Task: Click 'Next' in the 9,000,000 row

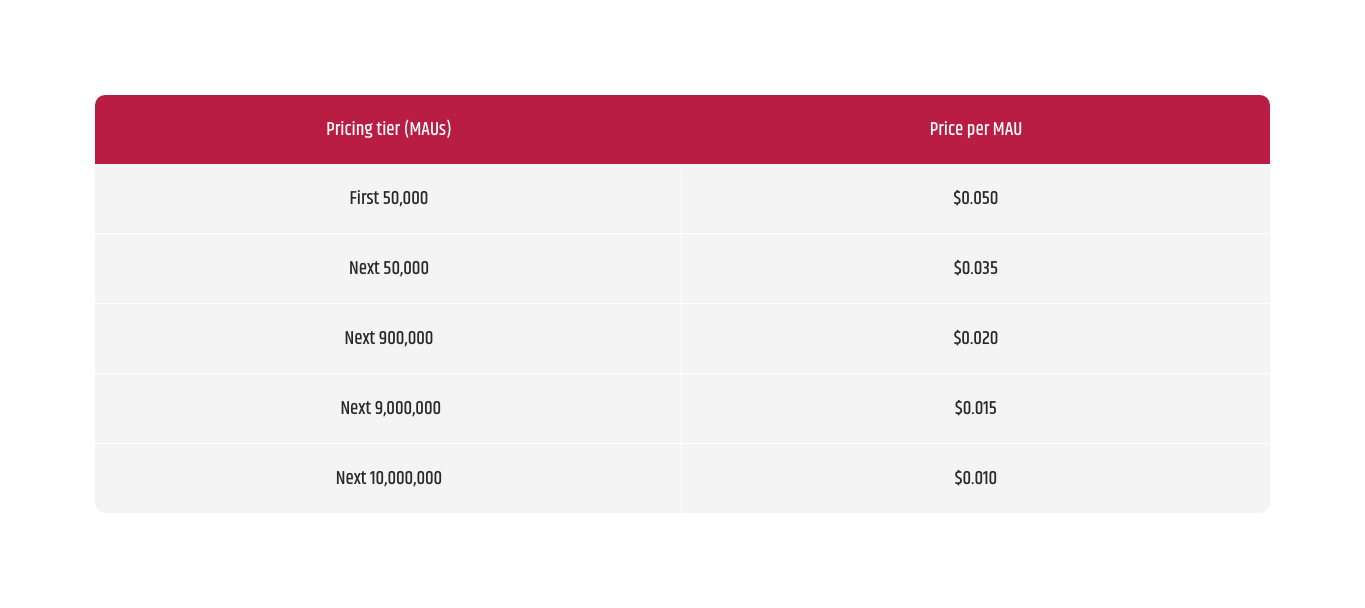Action: [x=355, y=408]
